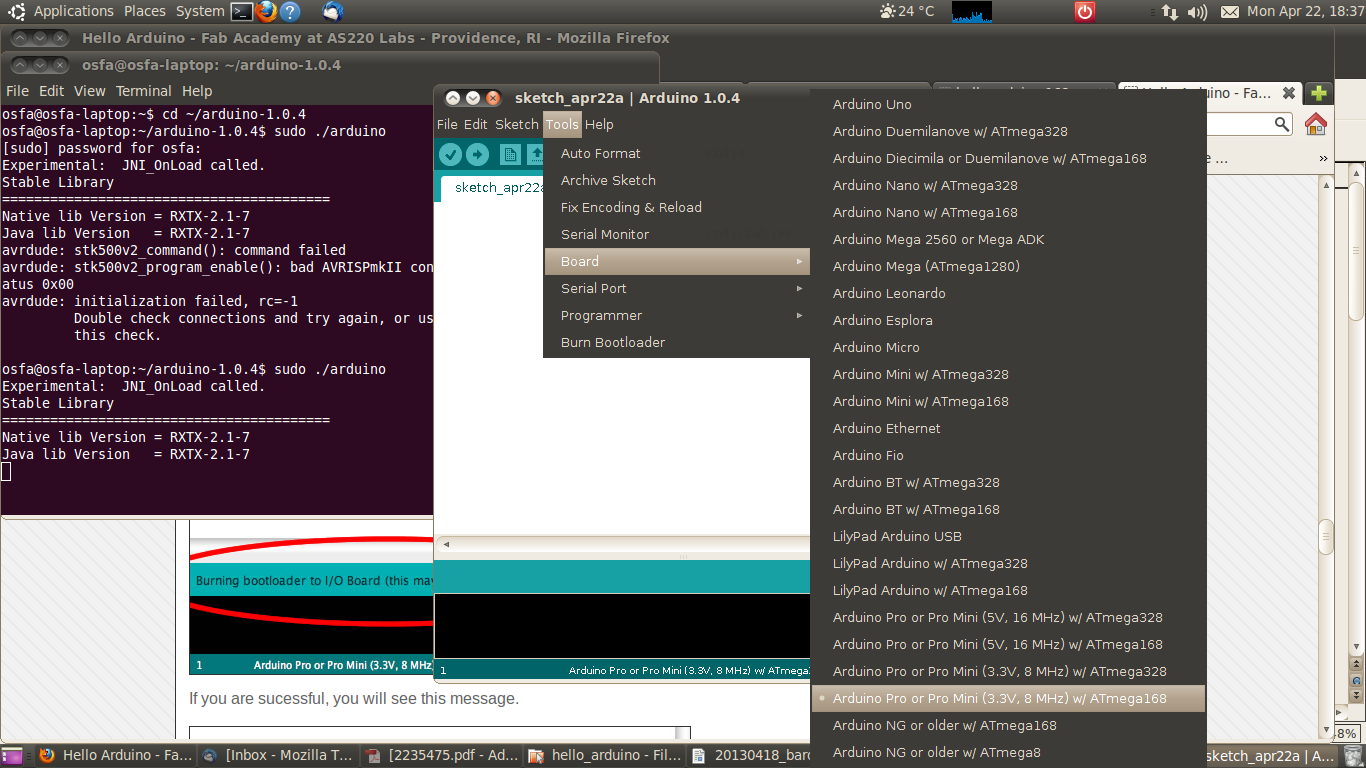The width and height of the screenshot is (1366, 768).
Task: Open the terminal launcher in top panel
Action: pos(242,12)
